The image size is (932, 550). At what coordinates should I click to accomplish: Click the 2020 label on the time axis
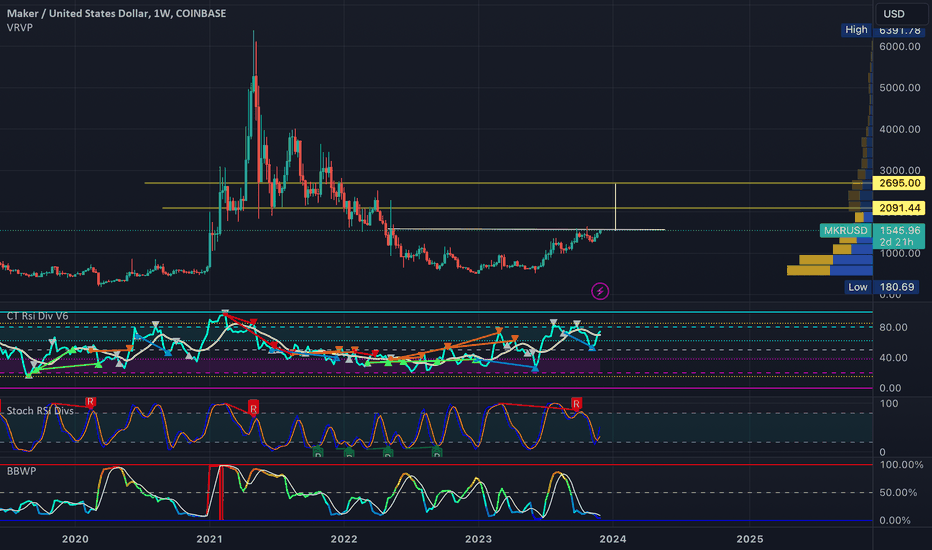click(x=75, y=539)
